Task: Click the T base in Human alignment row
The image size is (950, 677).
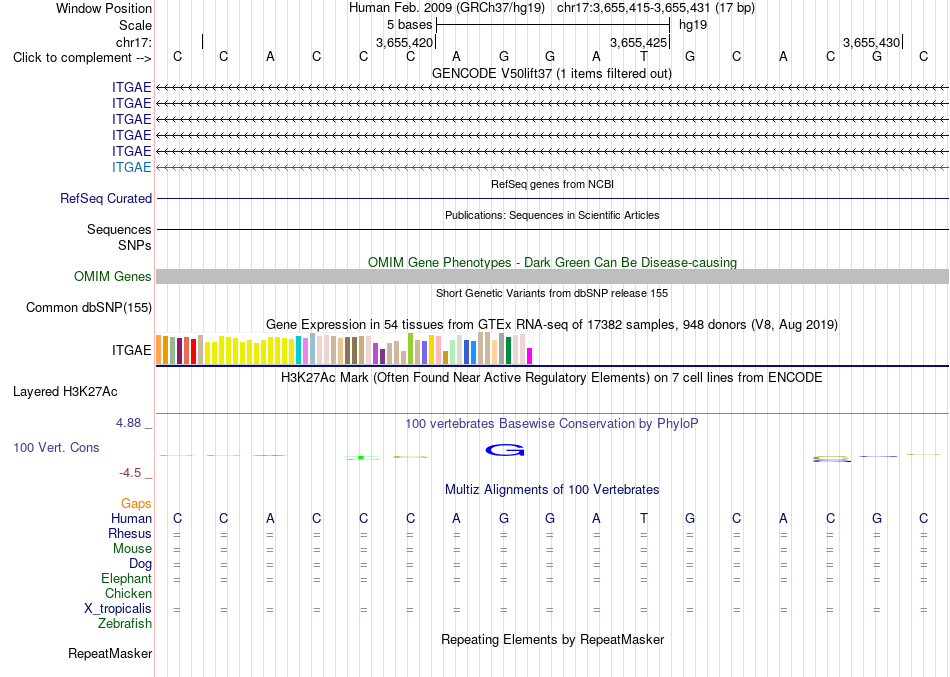Action: pos(643,518)
